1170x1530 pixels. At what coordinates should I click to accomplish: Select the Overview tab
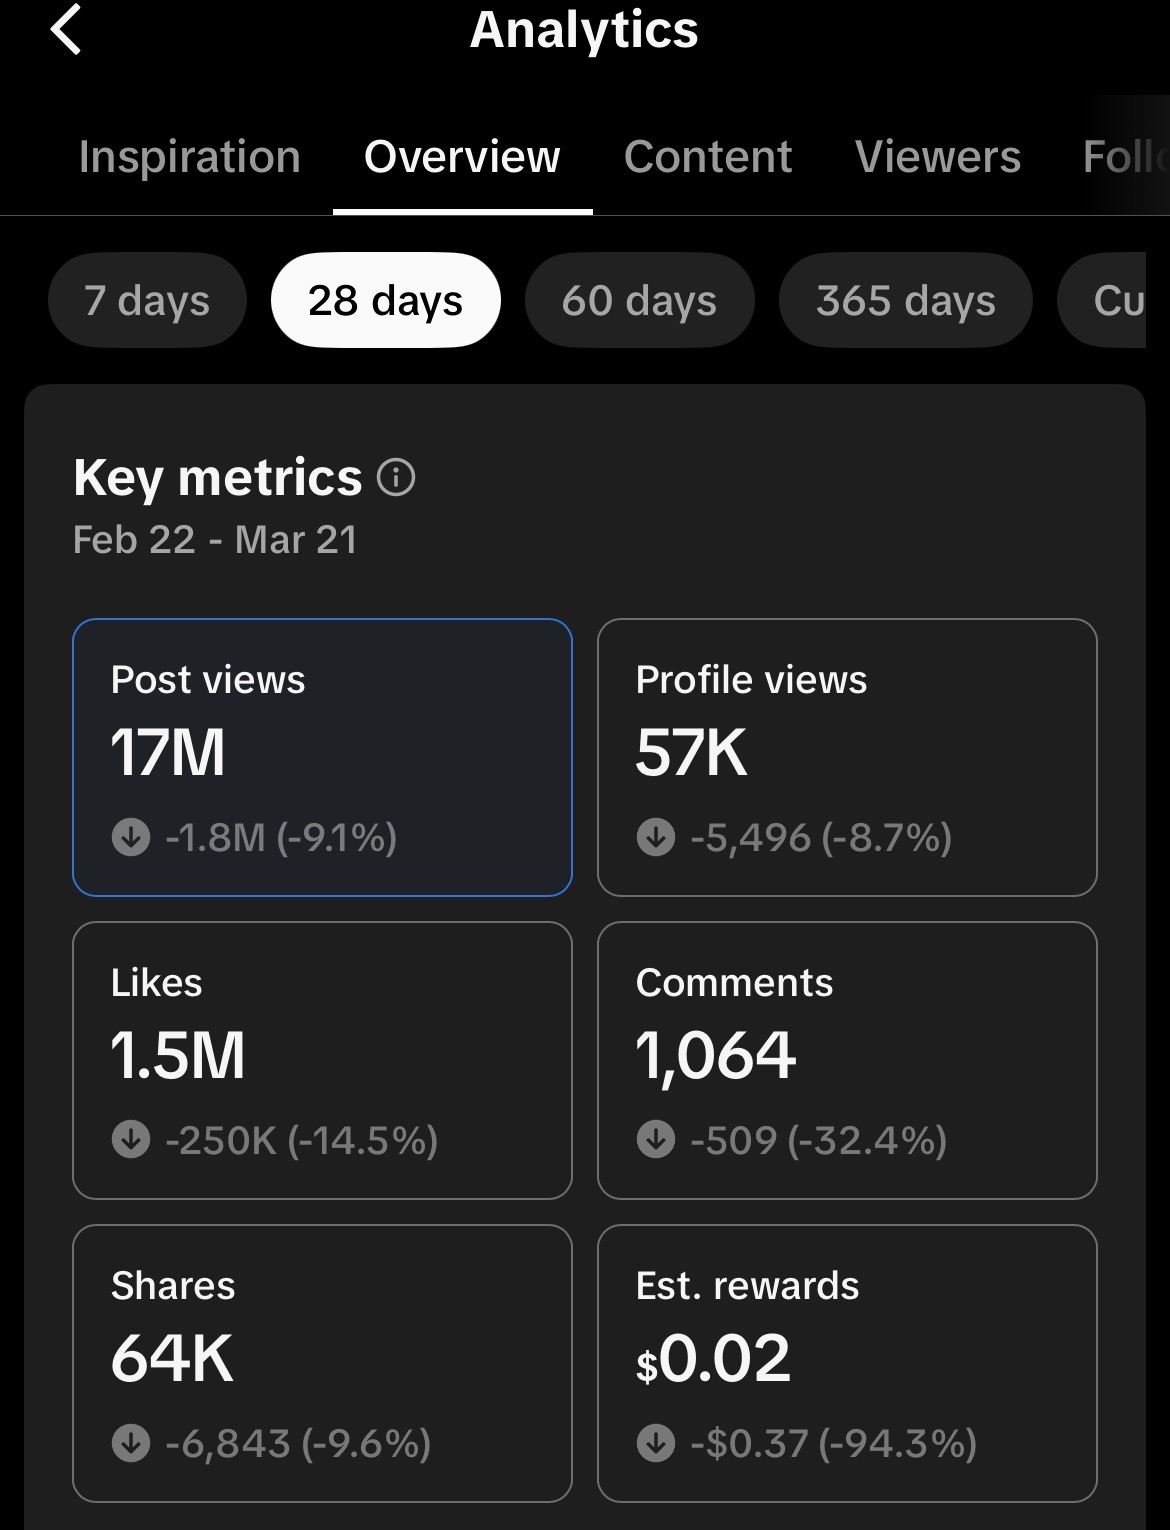[x=462, y=157]
